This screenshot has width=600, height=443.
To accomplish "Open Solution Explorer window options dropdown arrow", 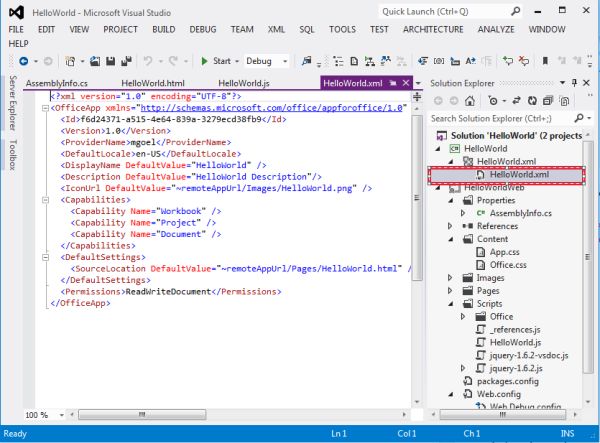I will click(562, 83).
